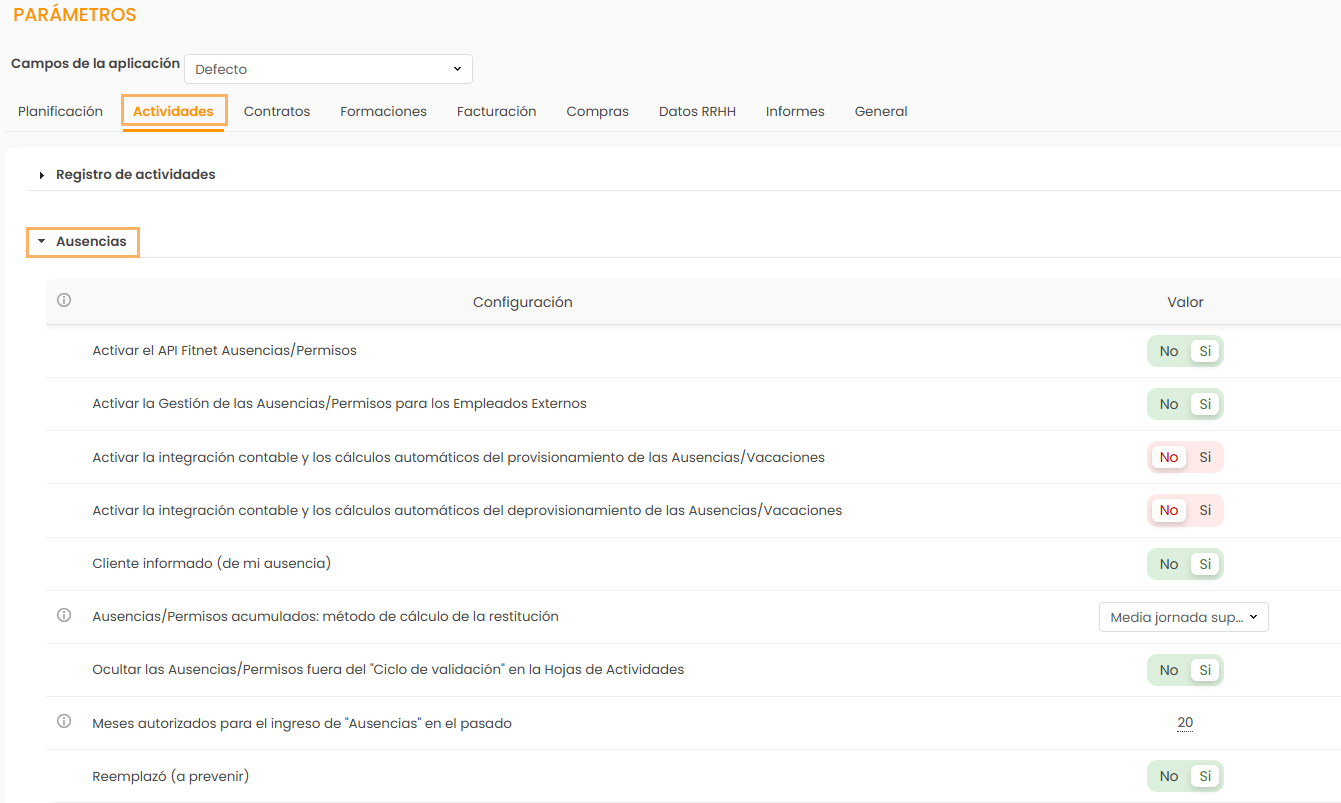Screen dimensions: 1341x803
Task: Toggle Ocultar Ausencias fuera del Ciclo de validación
Action: [1185, 670]
